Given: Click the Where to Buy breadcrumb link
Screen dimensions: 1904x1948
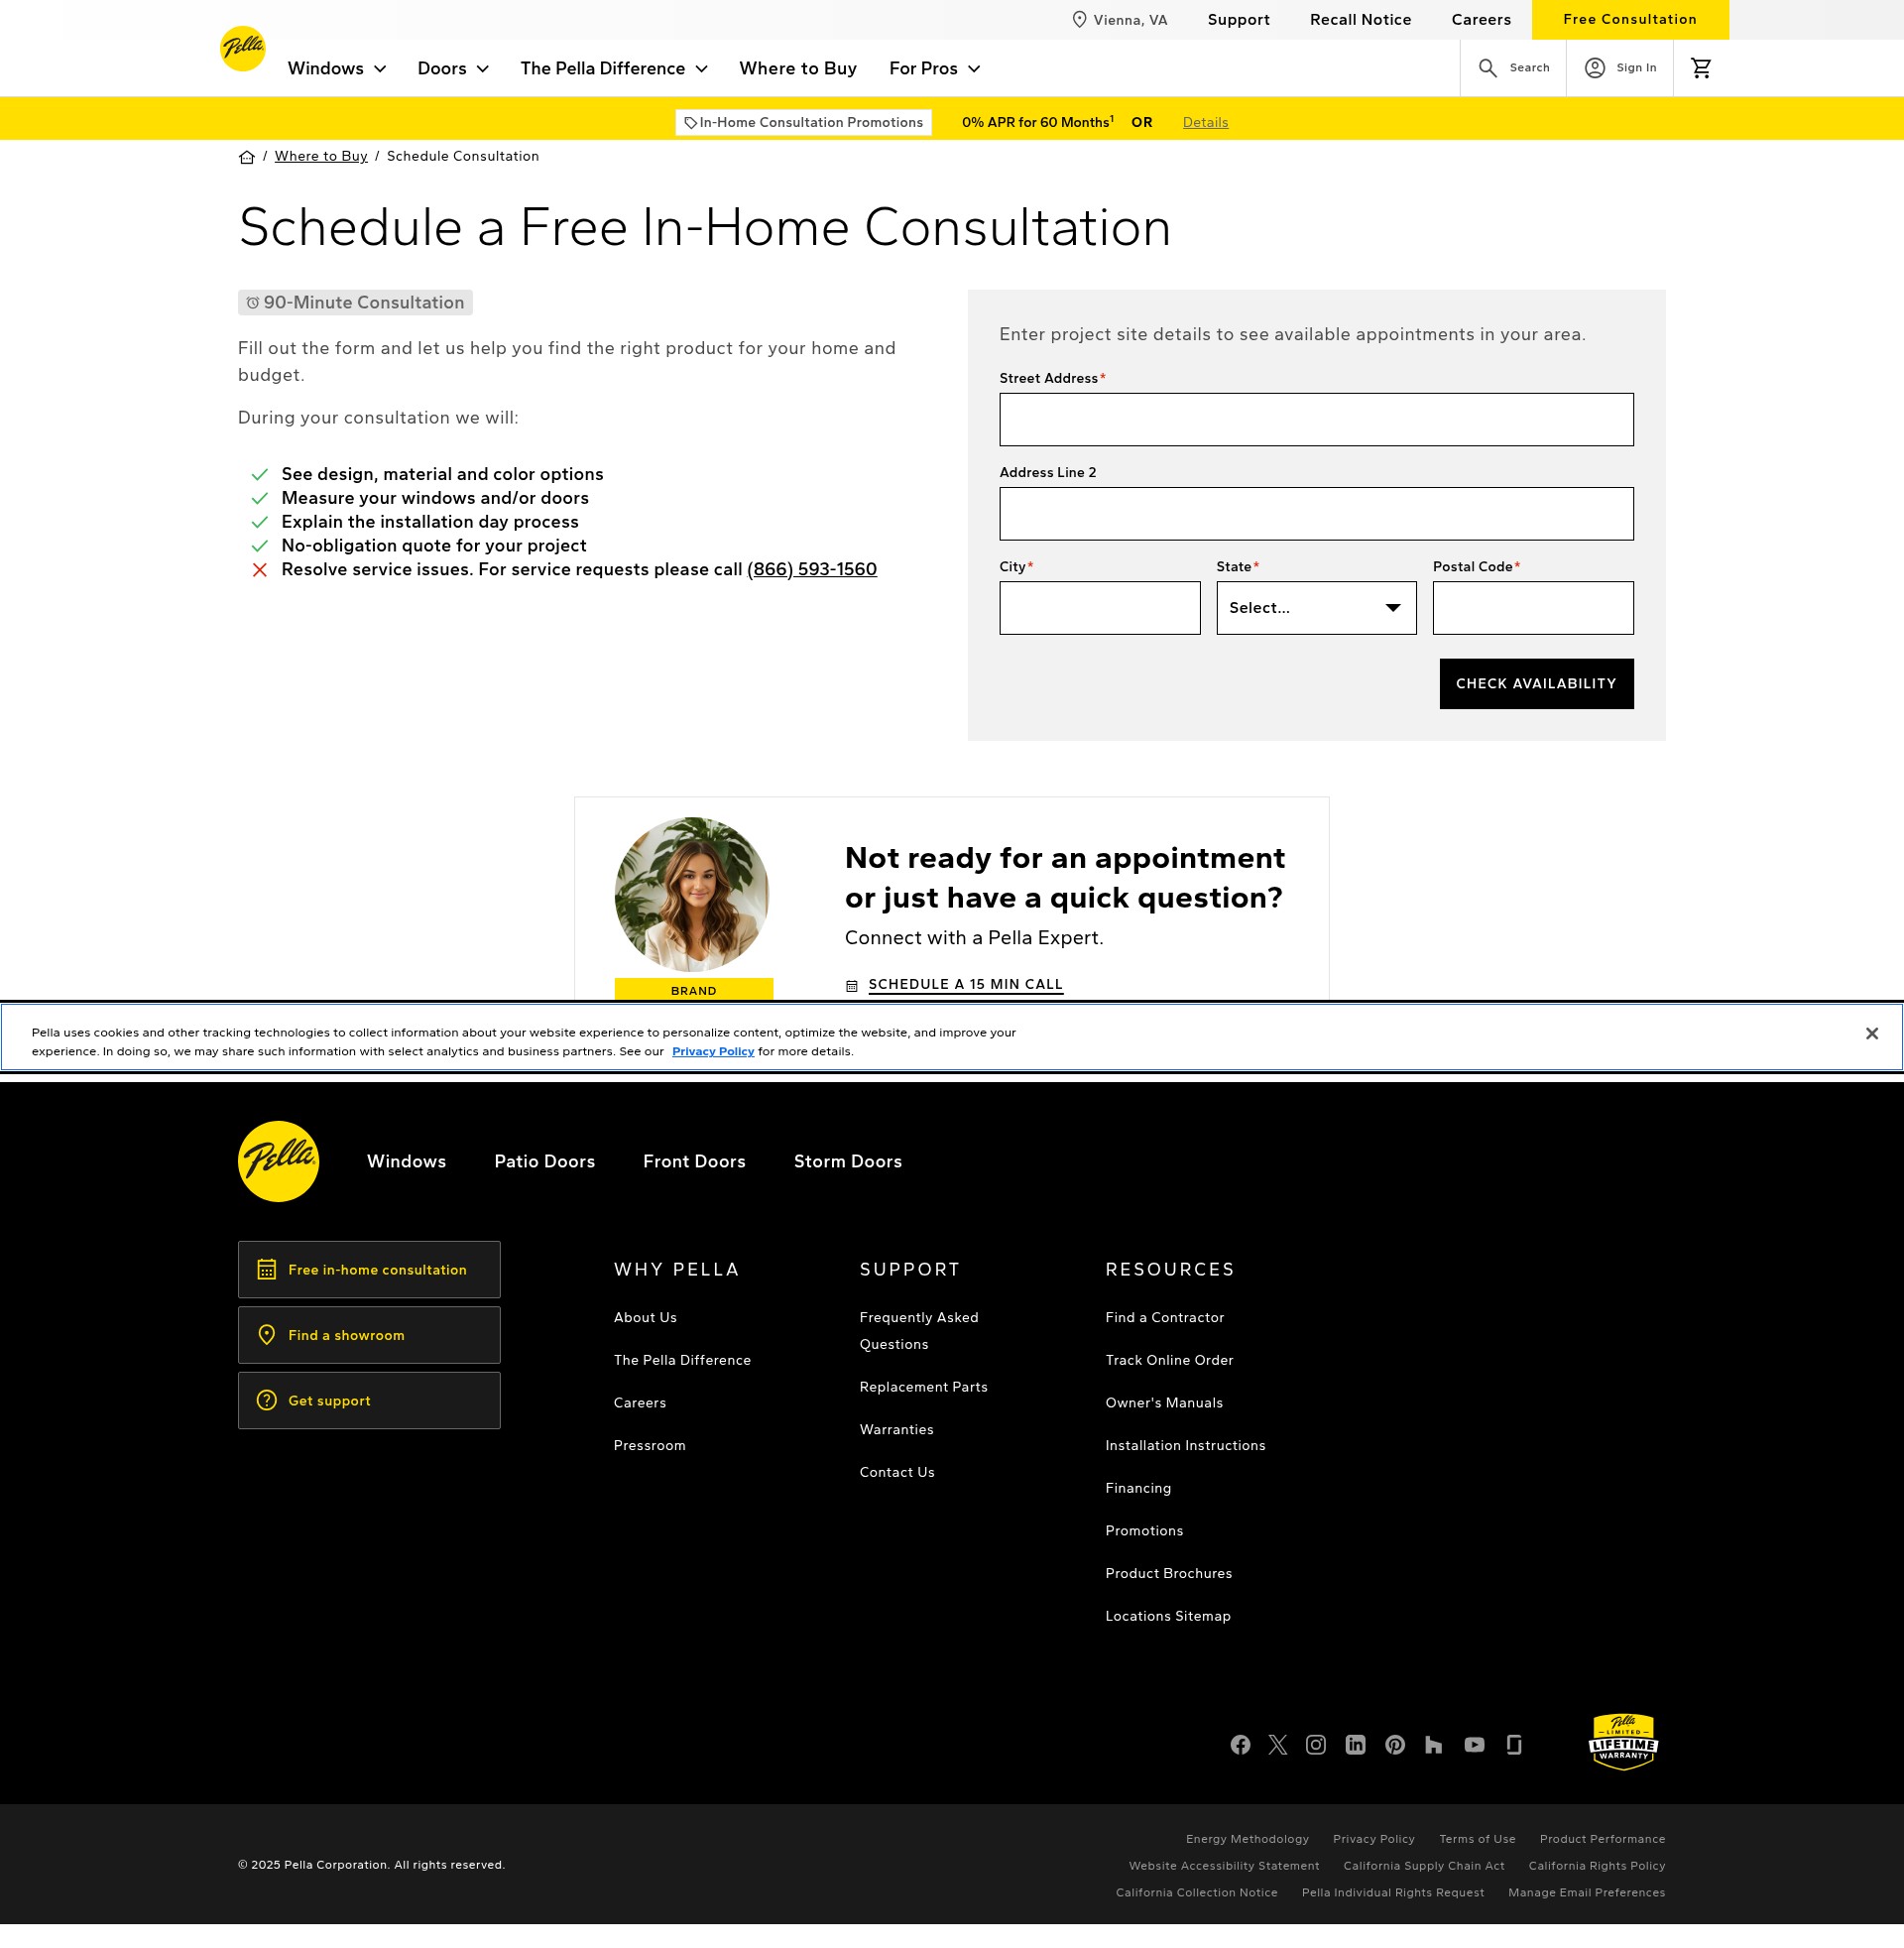Looking at the screenshot, I should [x=321, y=156].
